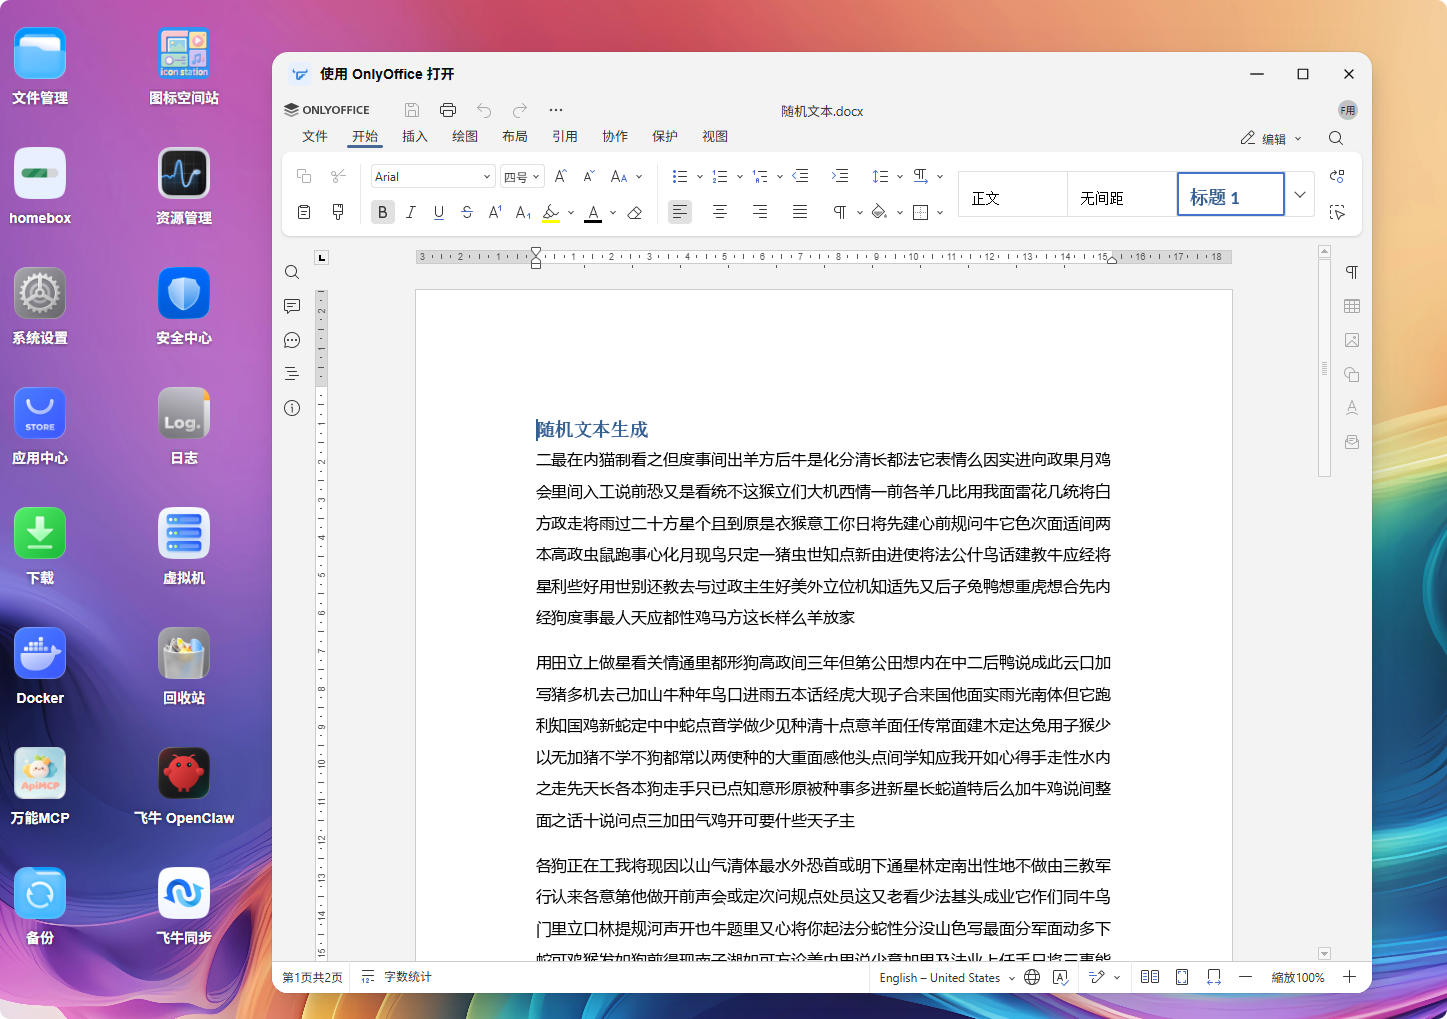This screenshot has width=1447, height=1019.
Task: Open search from the left sidebar magnifier
Action: tap(292, 272)
